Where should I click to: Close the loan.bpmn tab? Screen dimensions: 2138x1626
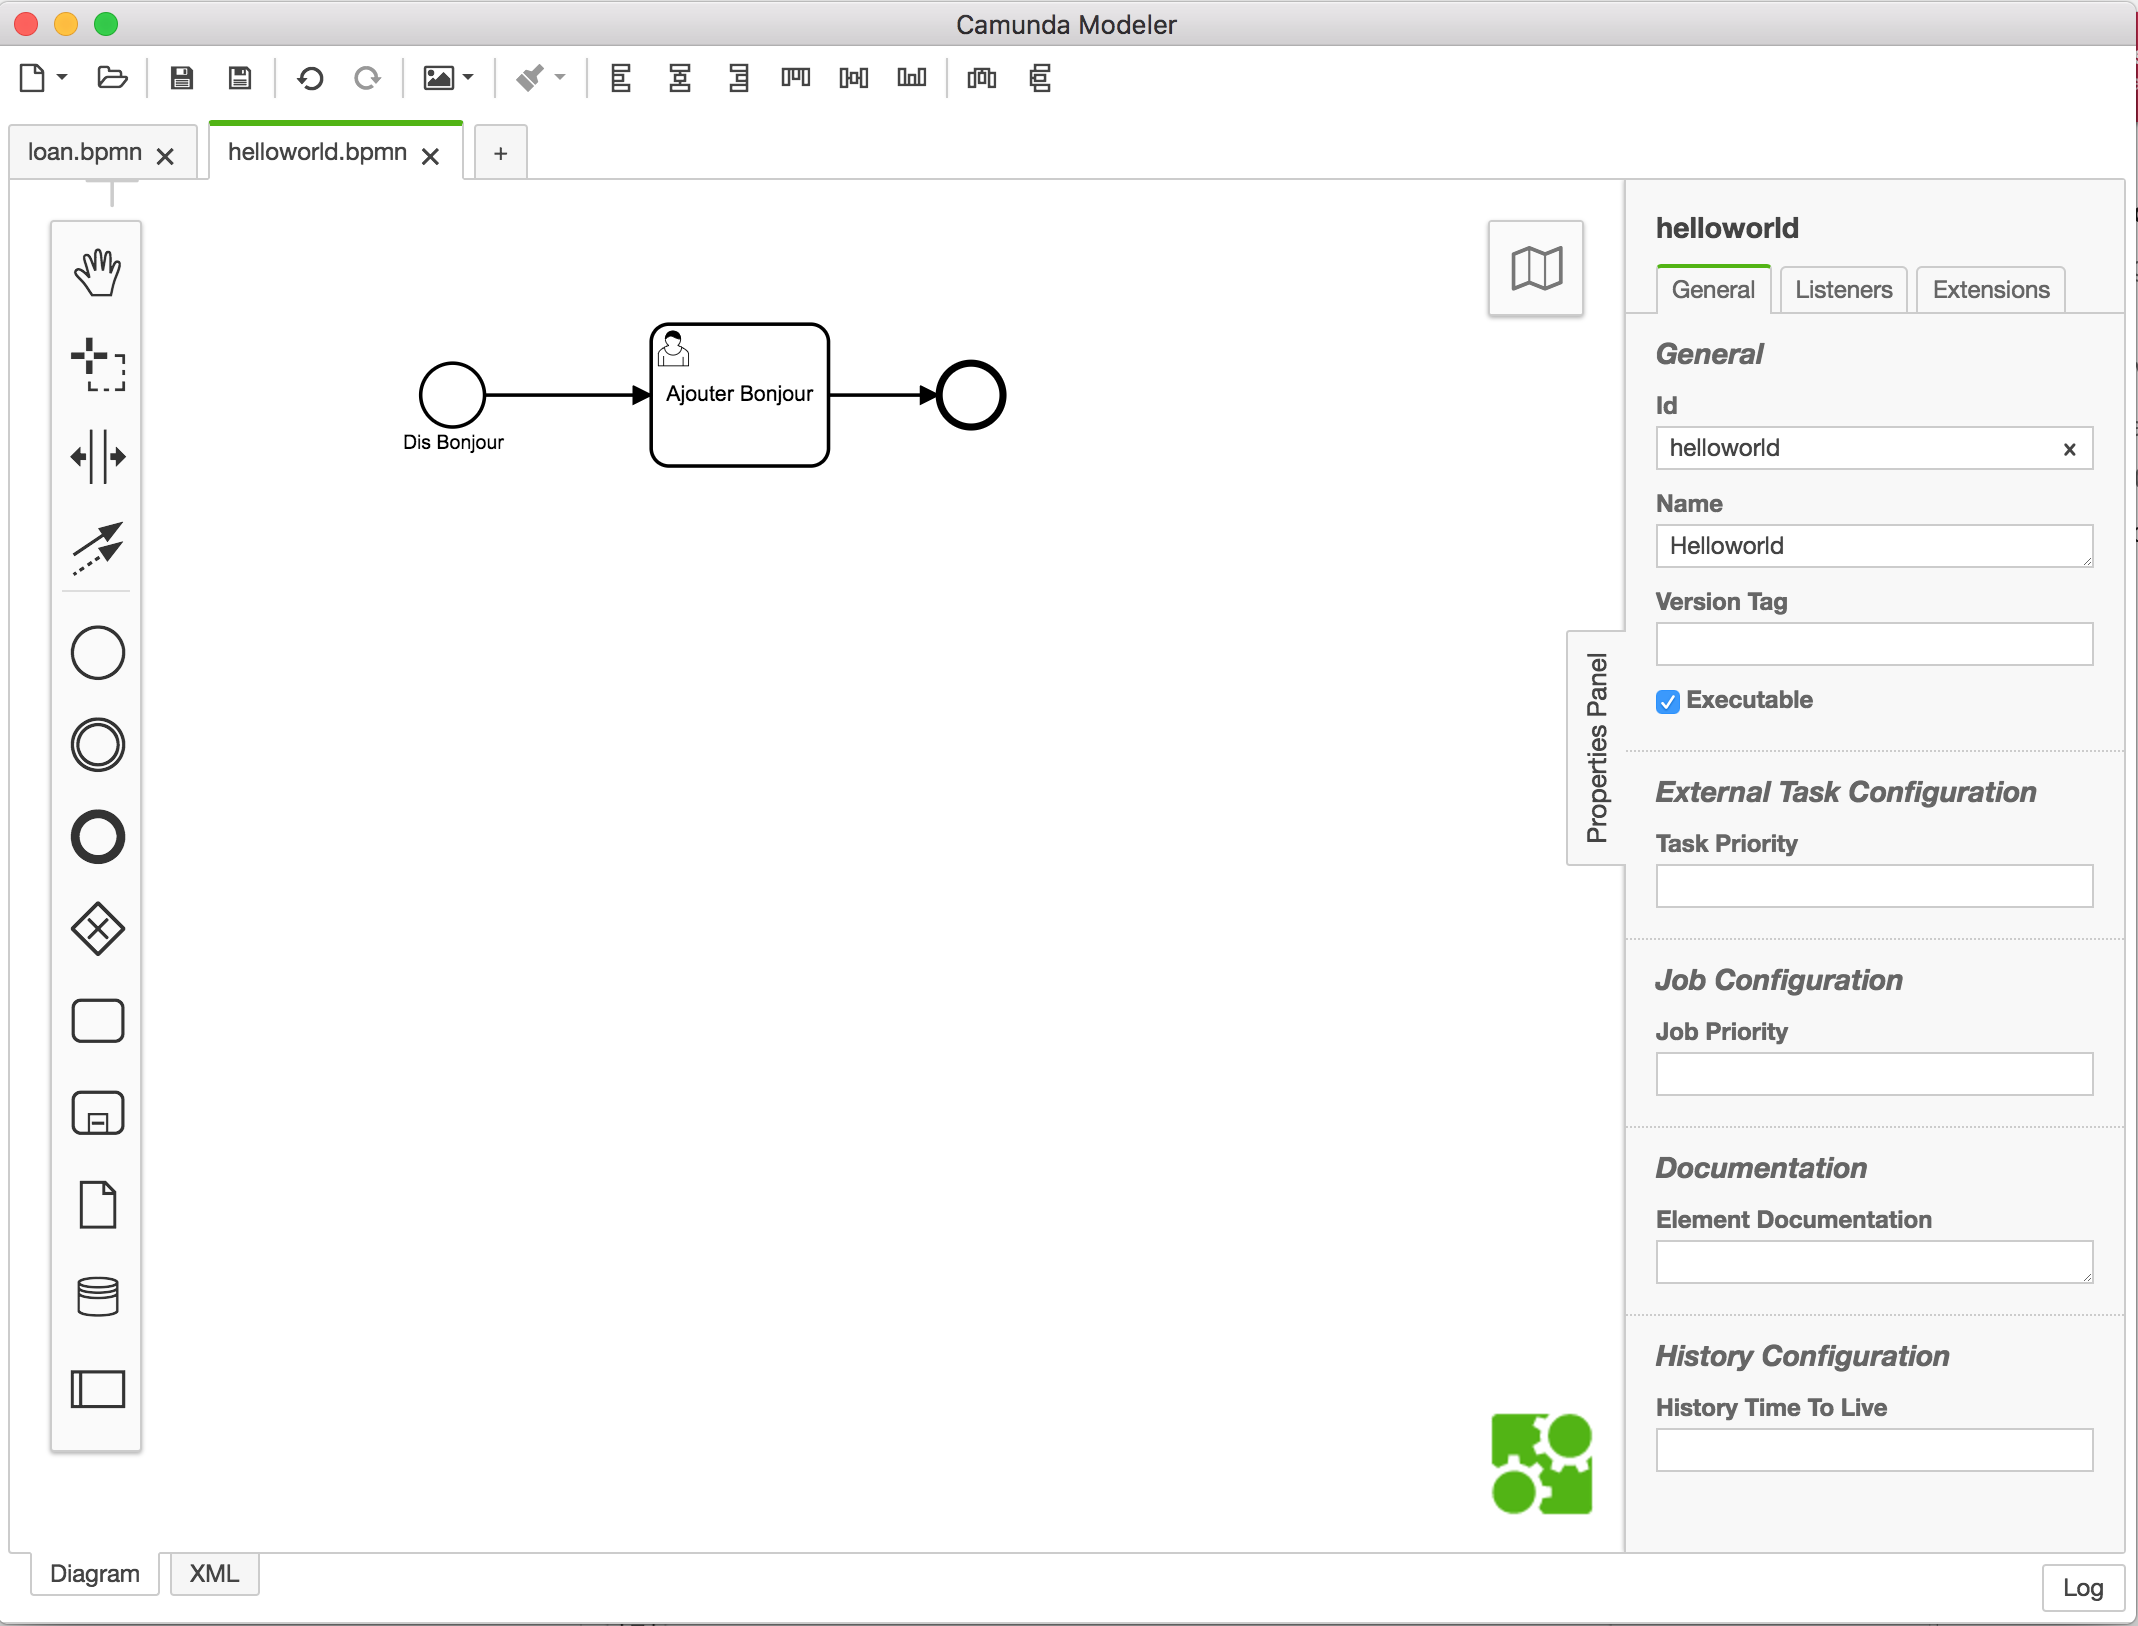click(166, 156)
